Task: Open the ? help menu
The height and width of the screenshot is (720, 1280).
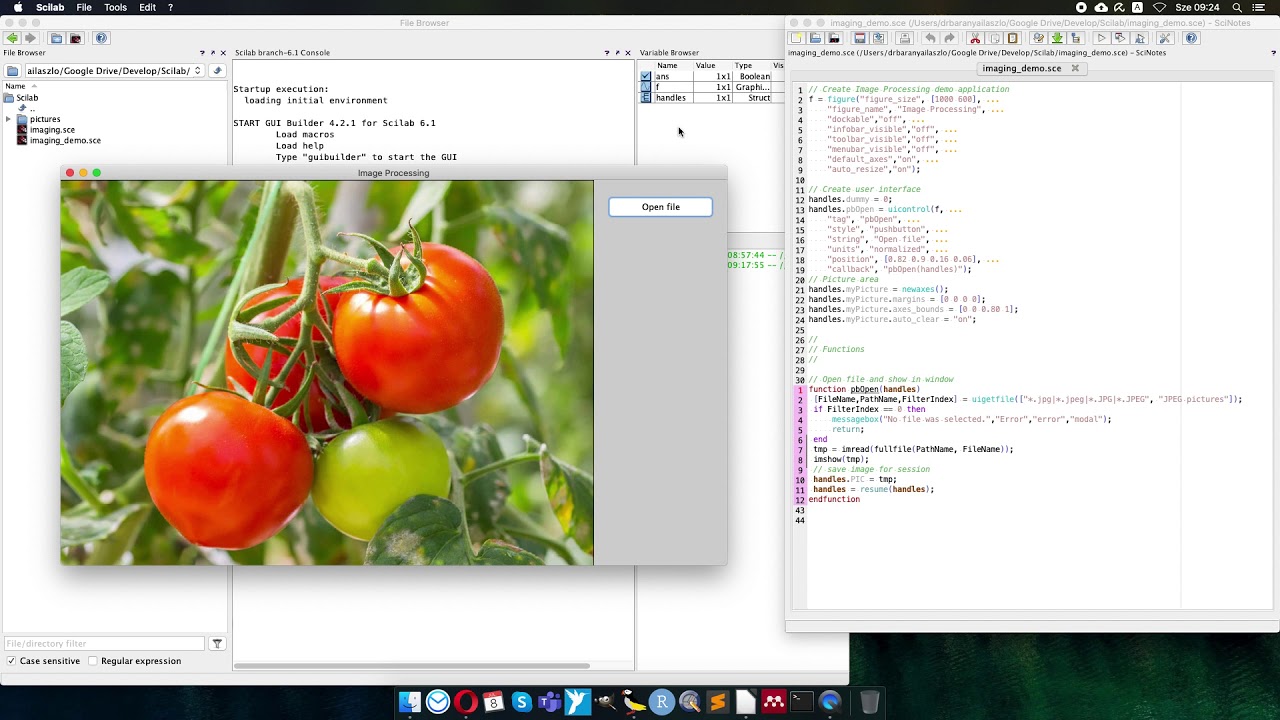Action: [x=170, y=7]
